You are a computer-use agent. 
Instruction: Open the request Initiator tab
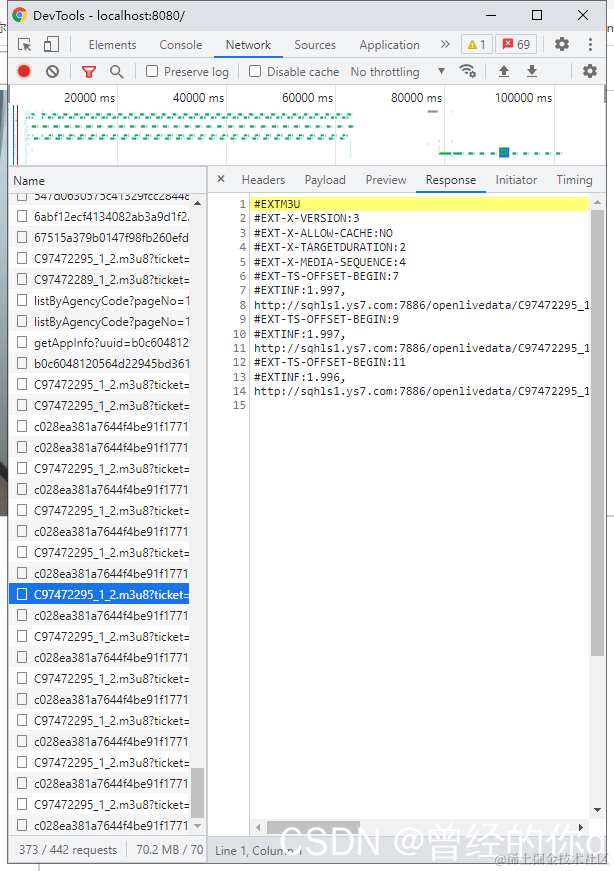click(x=516, y=180)
